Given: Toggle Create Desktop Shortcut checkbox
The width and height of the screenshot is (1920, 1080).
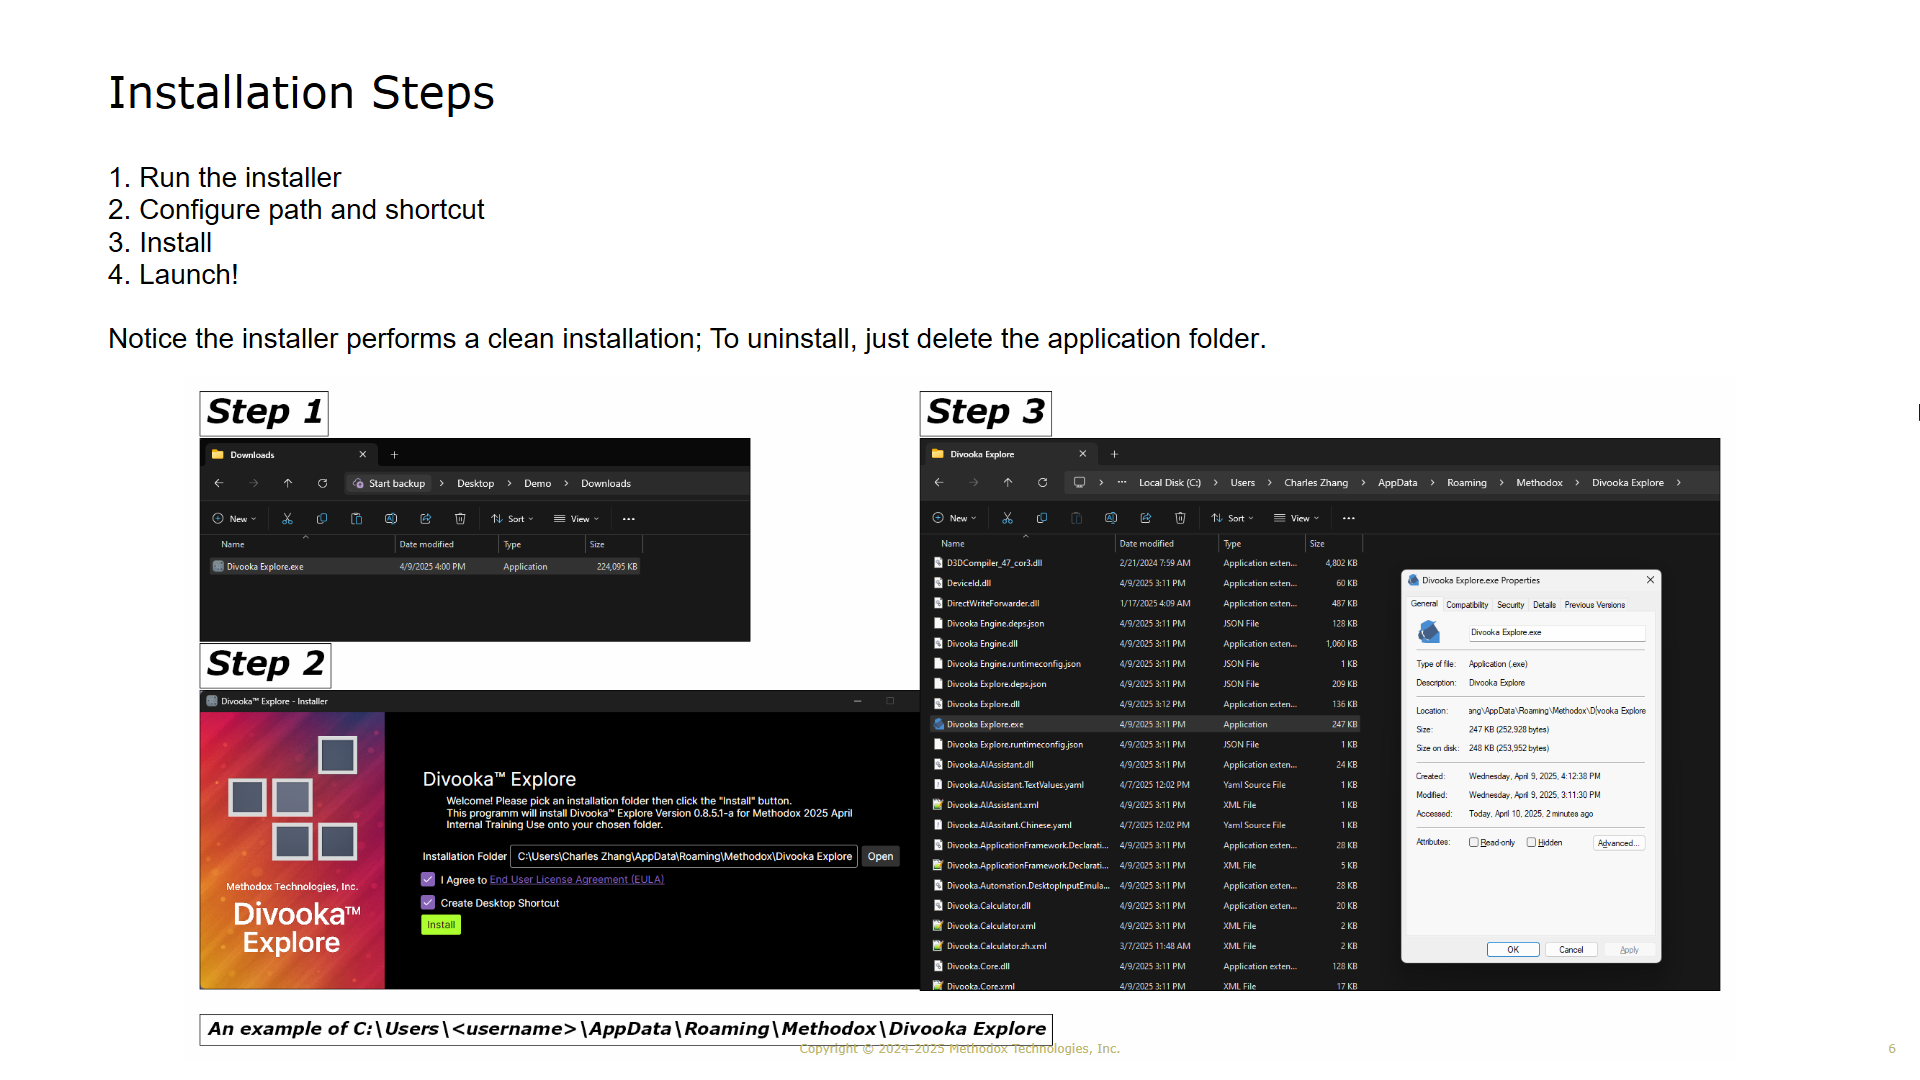Looking at the screenshot, I should 428,903.
